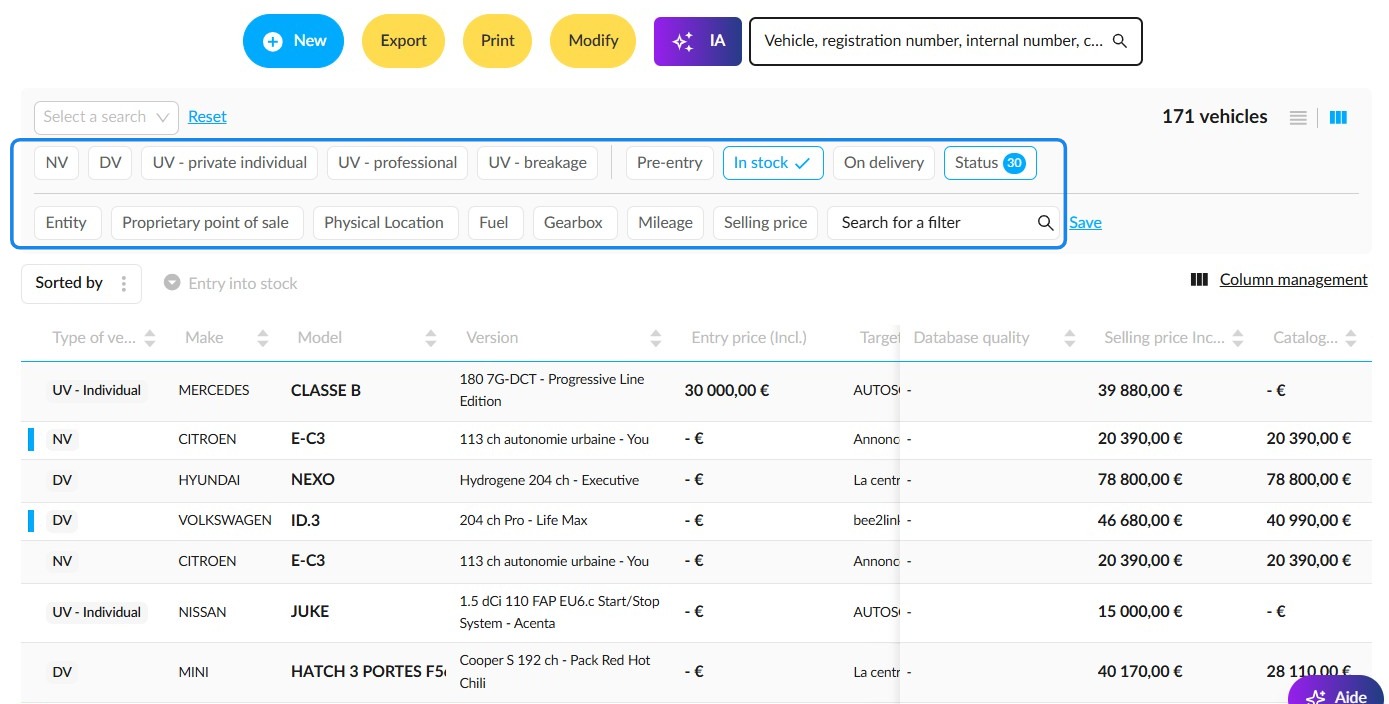This screenshot has width=1389, height=704.
Task: Switch to list view icon
Action: click(x=1298, y=118)
